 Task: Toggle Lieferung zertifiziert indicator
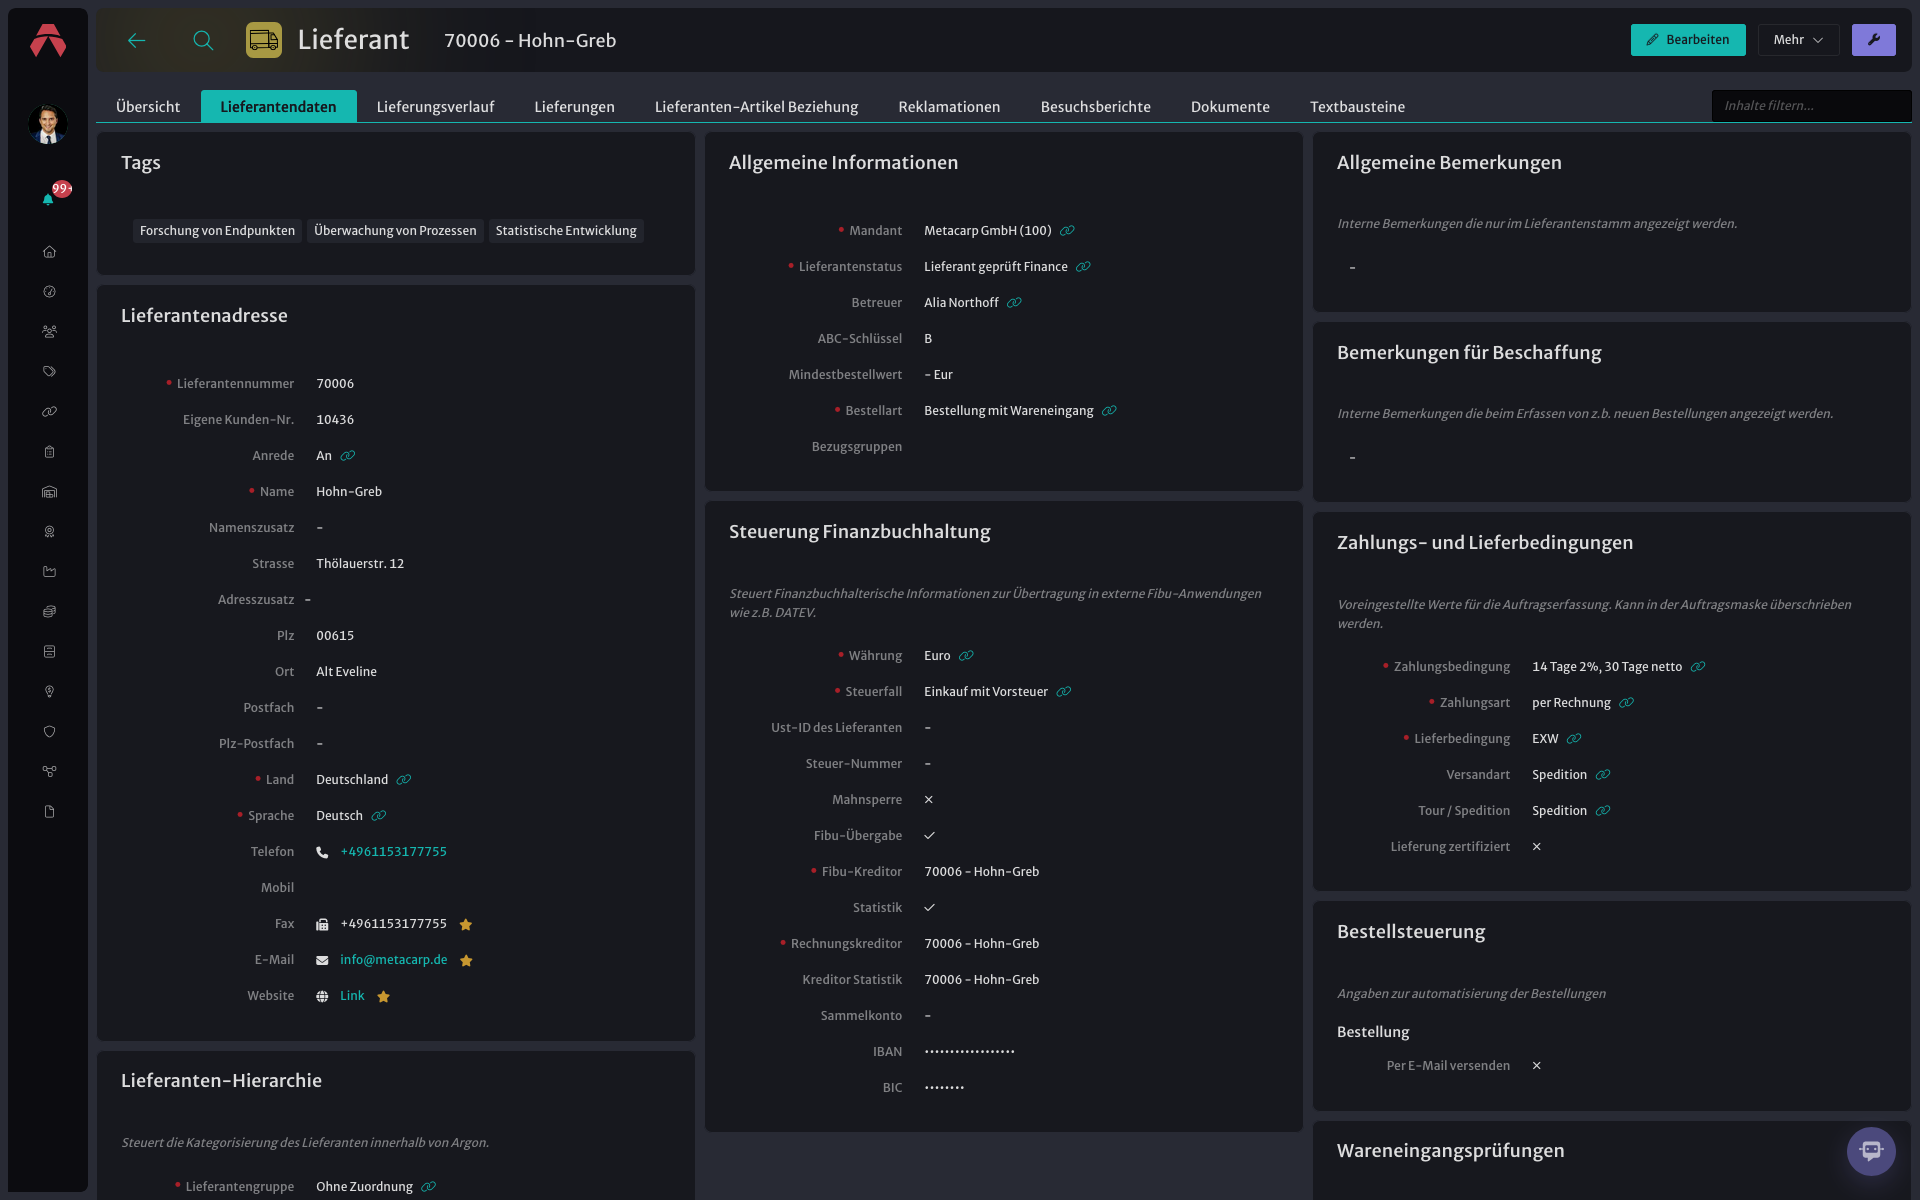[1537, 847]
